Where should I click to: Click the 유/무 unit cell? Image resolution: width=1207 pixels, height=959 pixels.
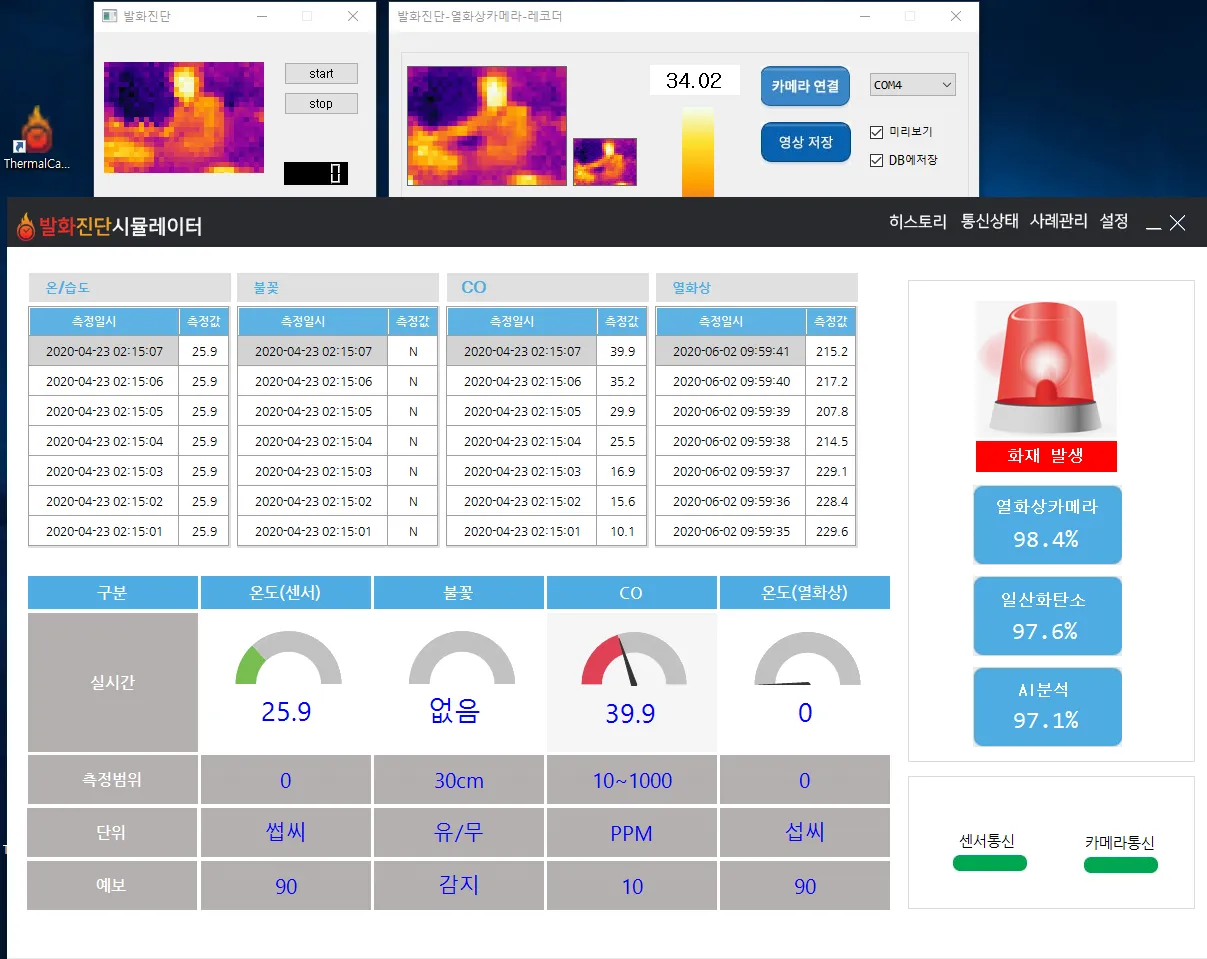point(459,833)
